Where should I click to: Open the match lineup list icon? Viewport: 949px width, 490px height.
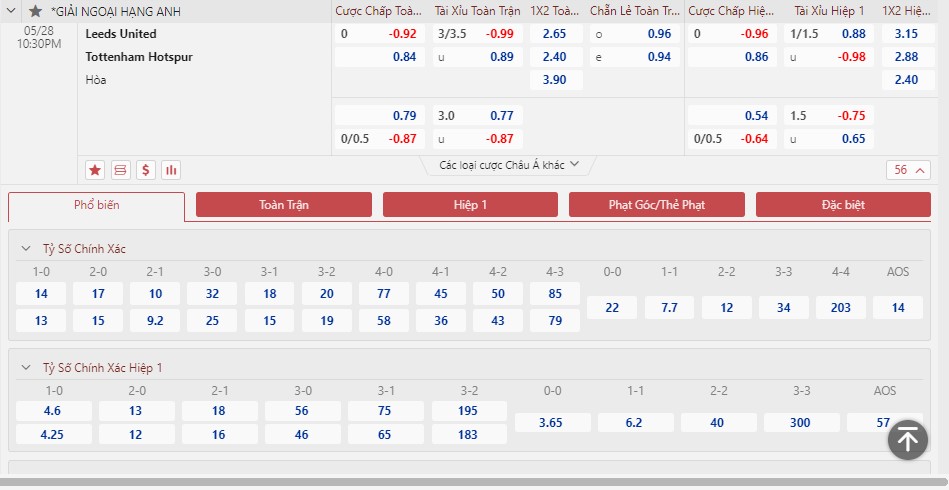(x=120, y=170)
